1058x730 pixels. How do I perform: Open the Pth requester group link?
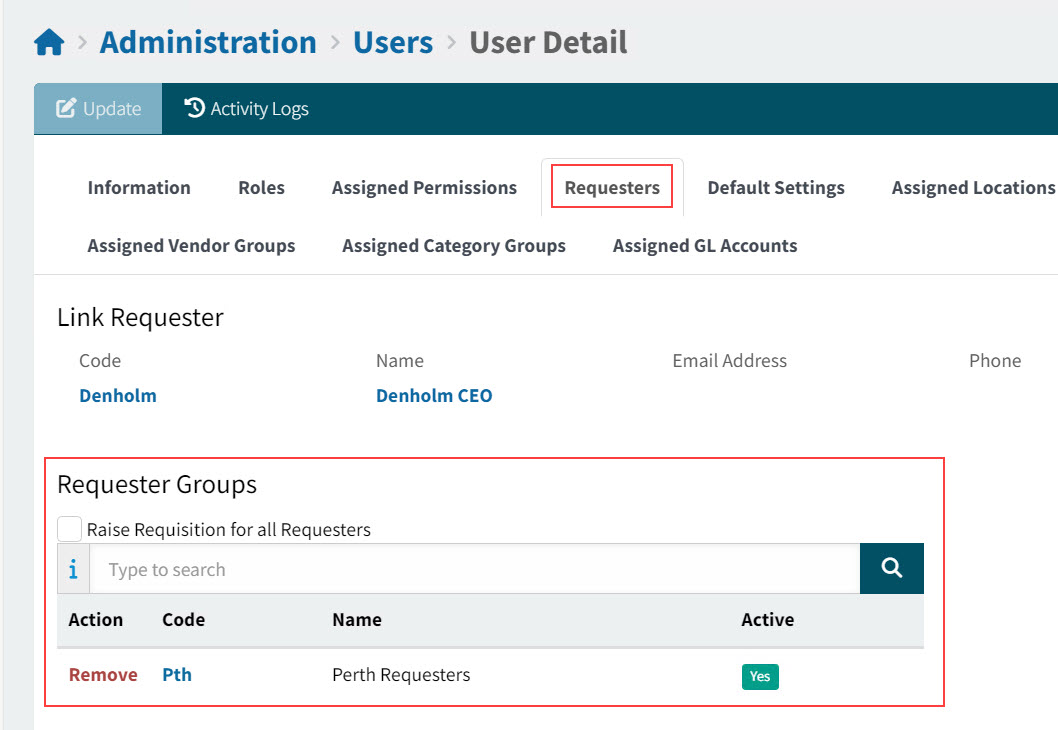177,674
